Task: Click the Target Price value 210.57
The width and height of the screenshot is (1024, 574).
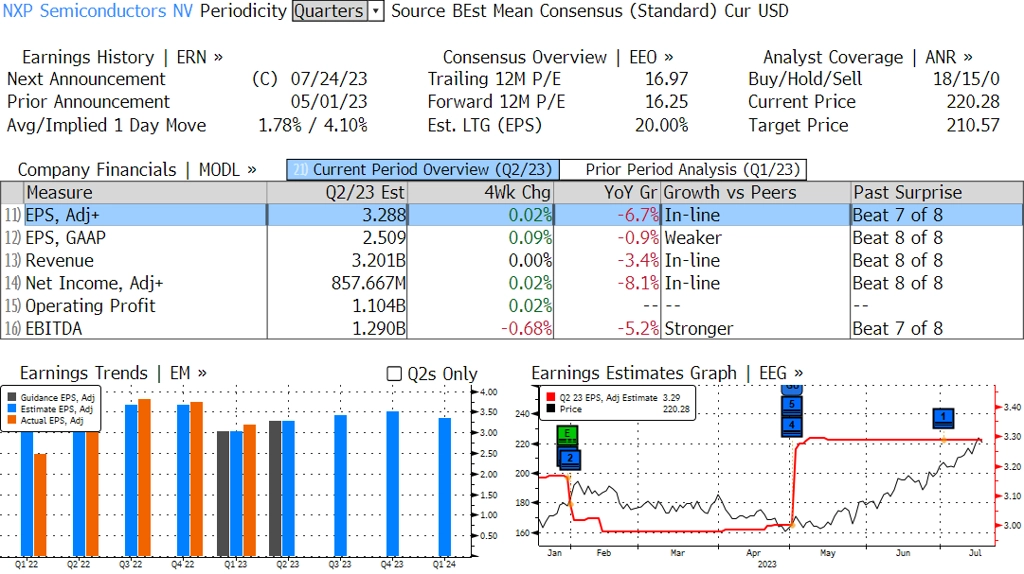Action: point(973,125)
